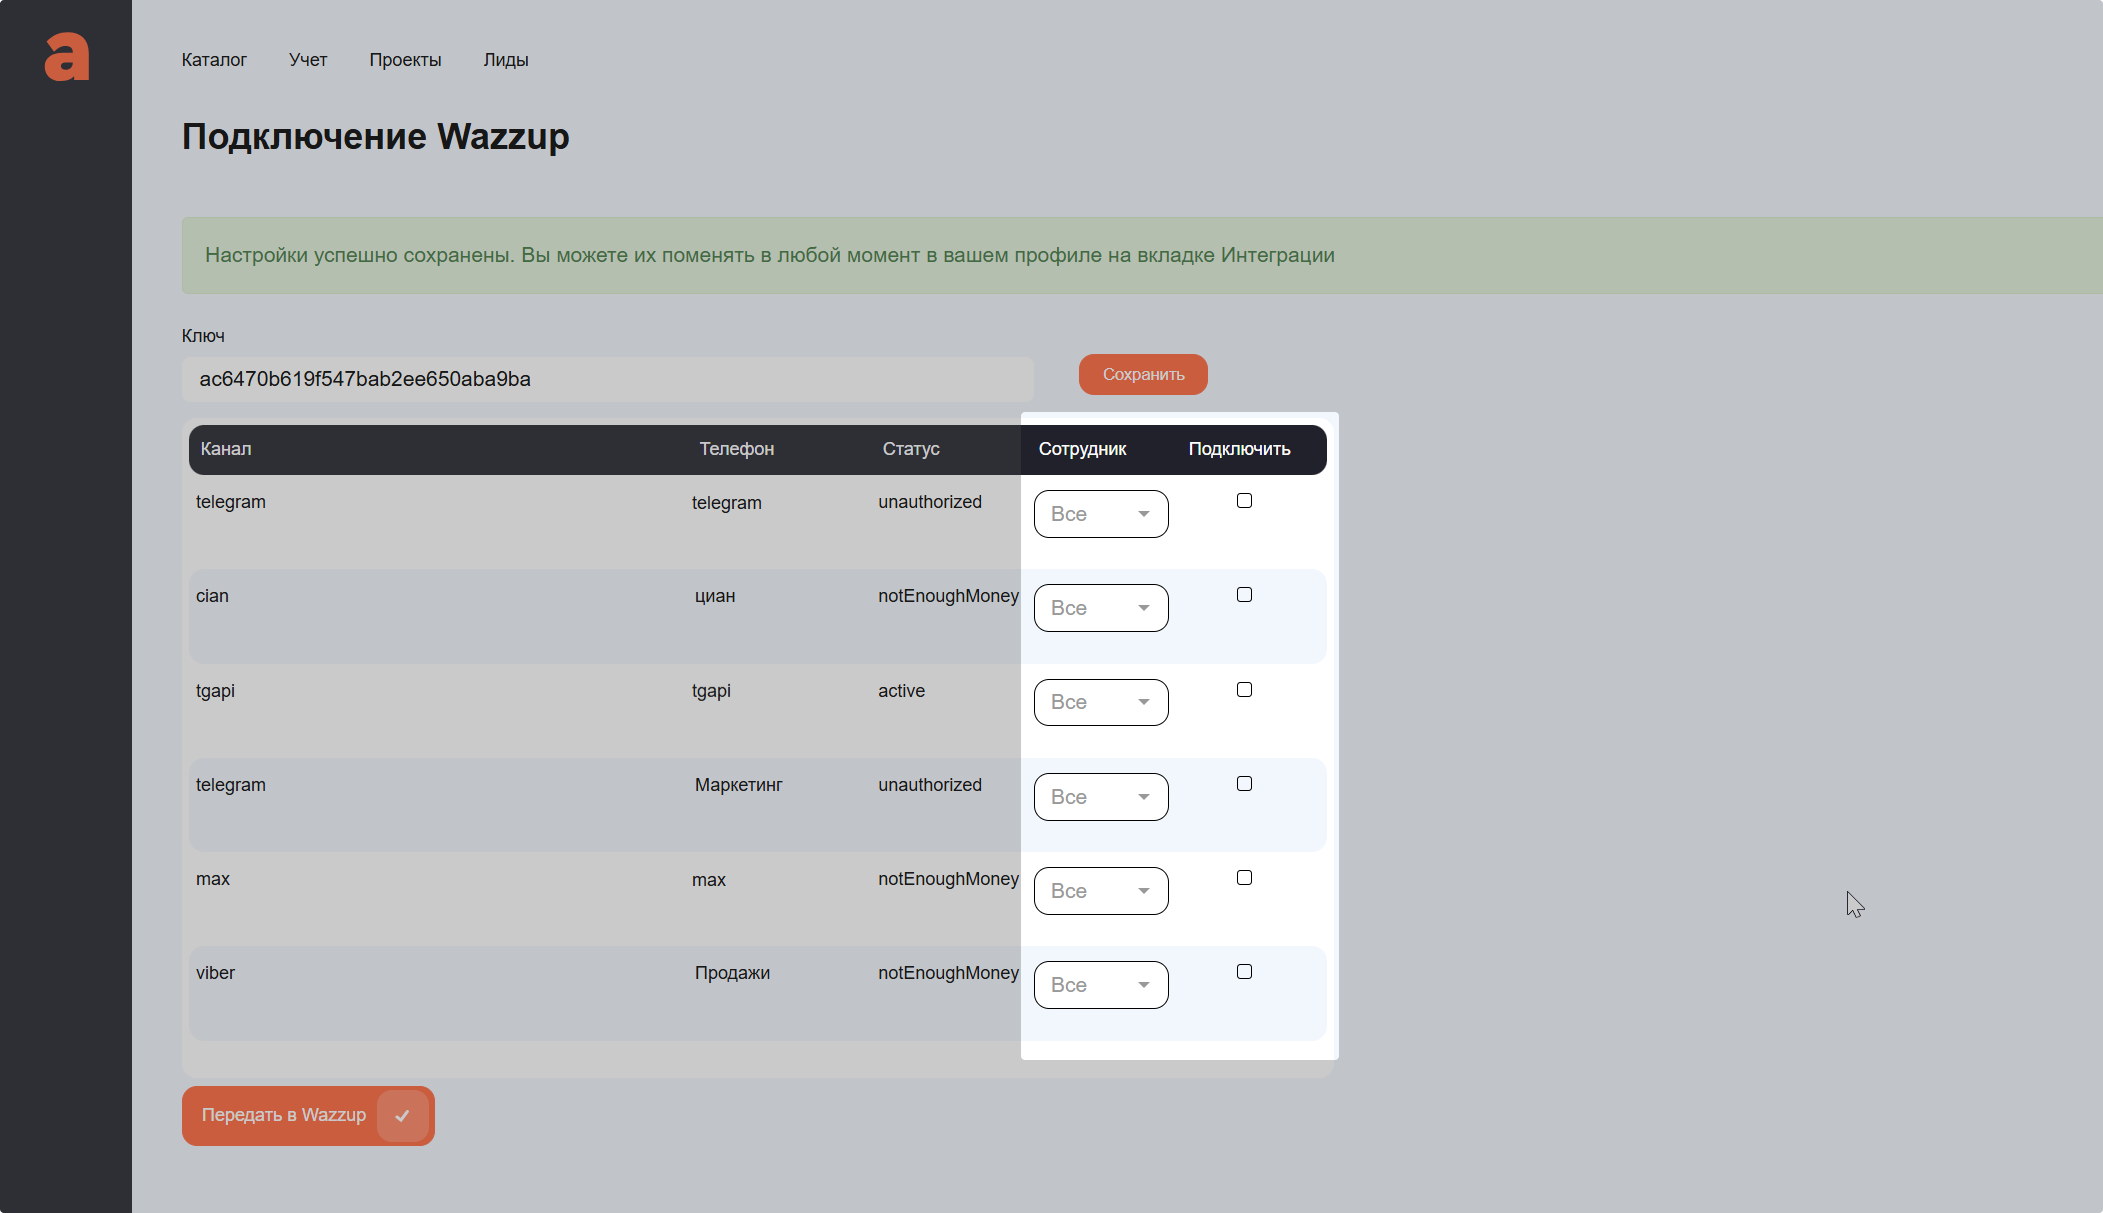The width and height of the screenshot is (2103, 1213).
Task: Check the connect box for tgapi channel
Action: point(1244,690)
